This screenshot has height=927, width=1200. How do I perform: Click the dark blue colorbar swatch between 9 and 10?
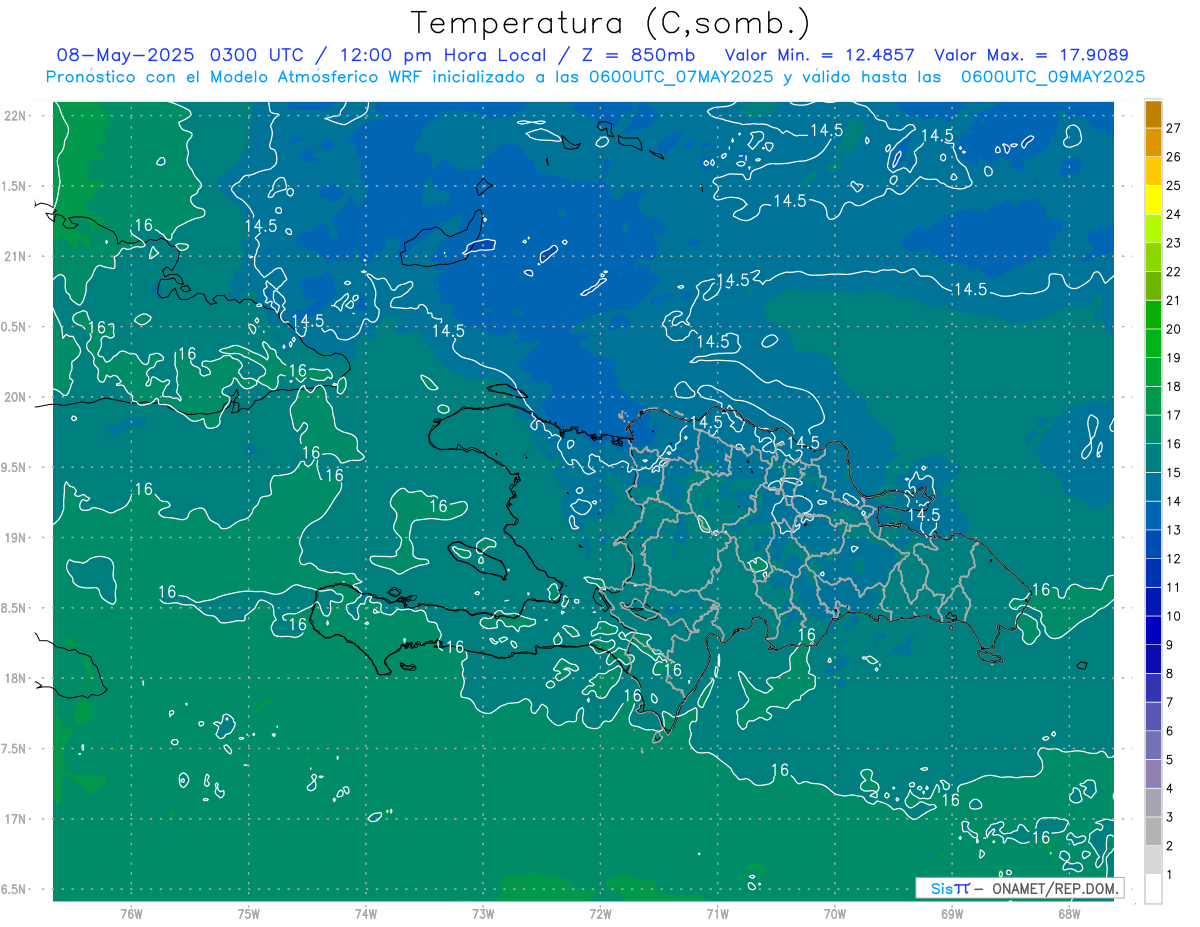coord(1153,630)
